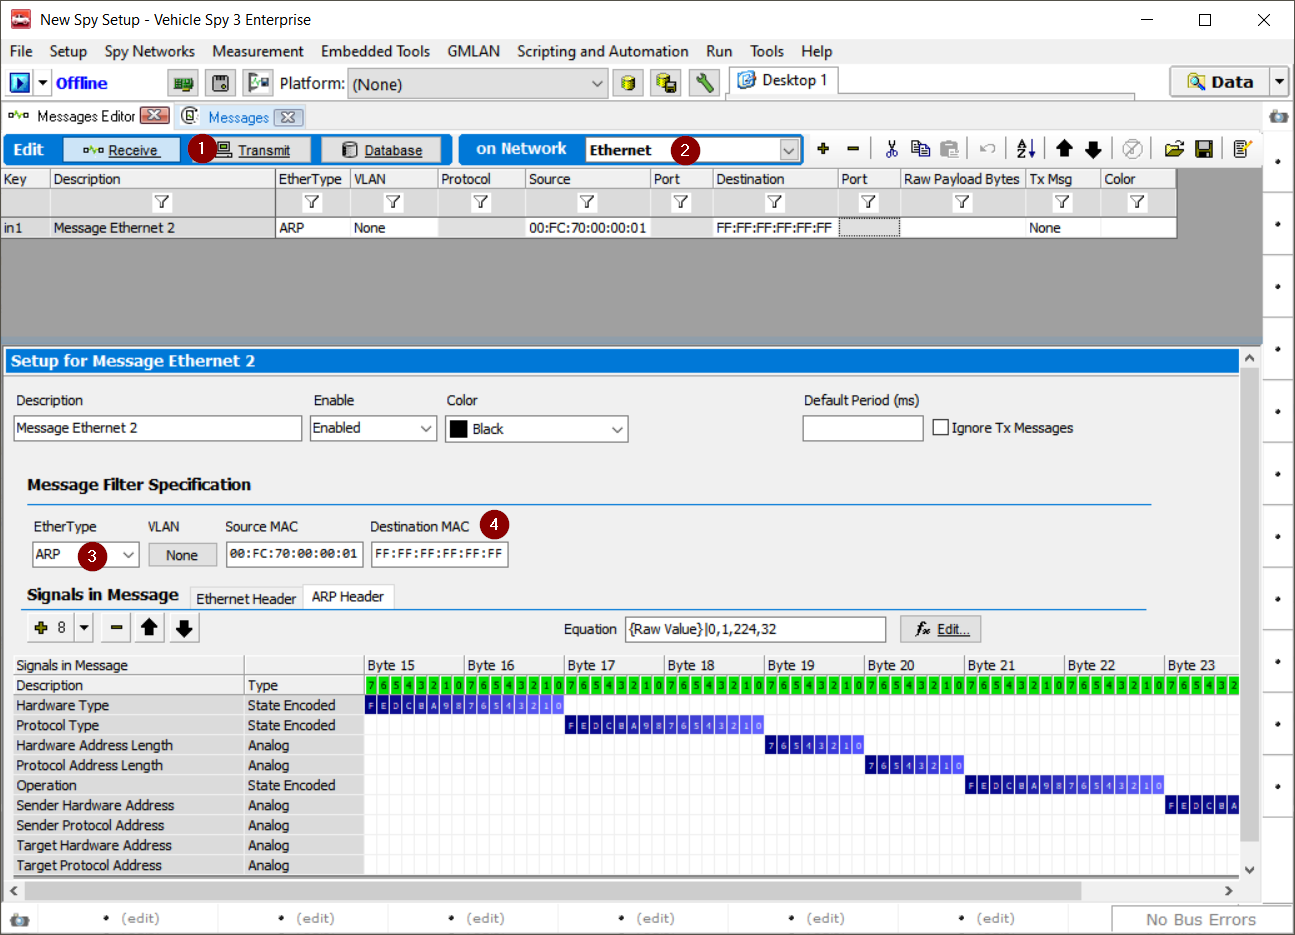The width and height of the screenshot is (1295, 935).
Task: Click the plus add message icon
Action: point(823,149)
